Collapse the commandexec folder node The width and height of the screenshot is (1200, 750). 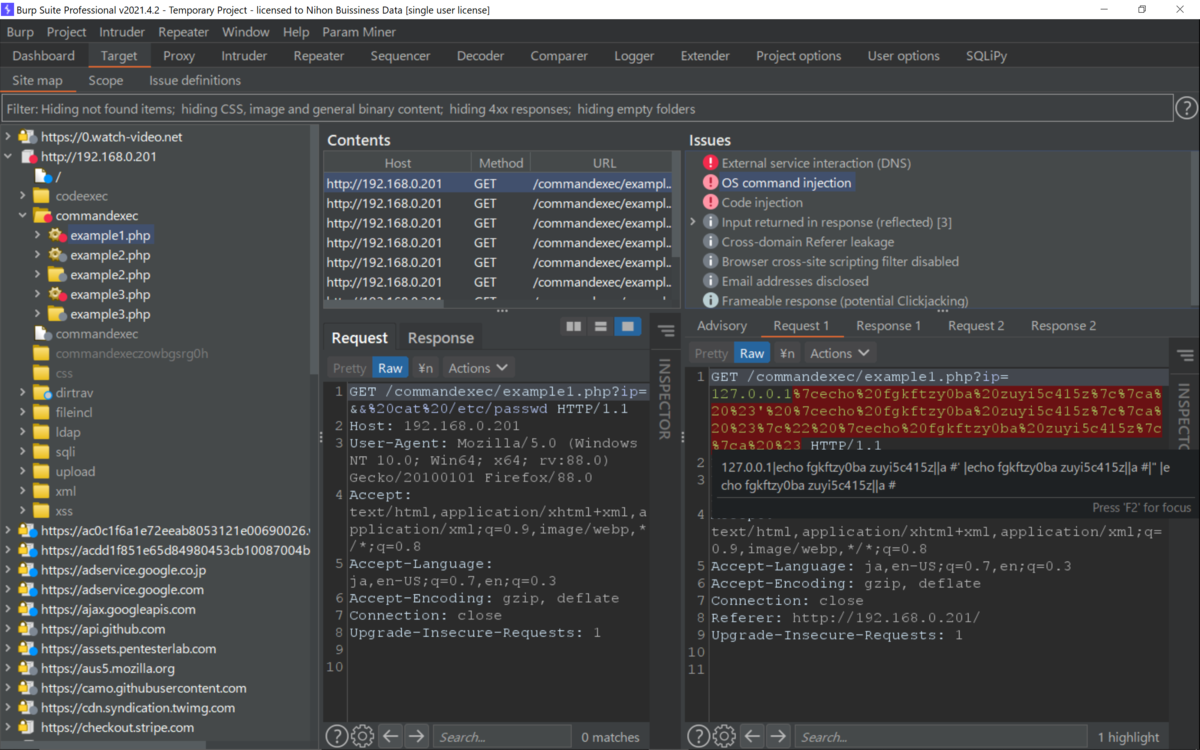tap(23, 216)
